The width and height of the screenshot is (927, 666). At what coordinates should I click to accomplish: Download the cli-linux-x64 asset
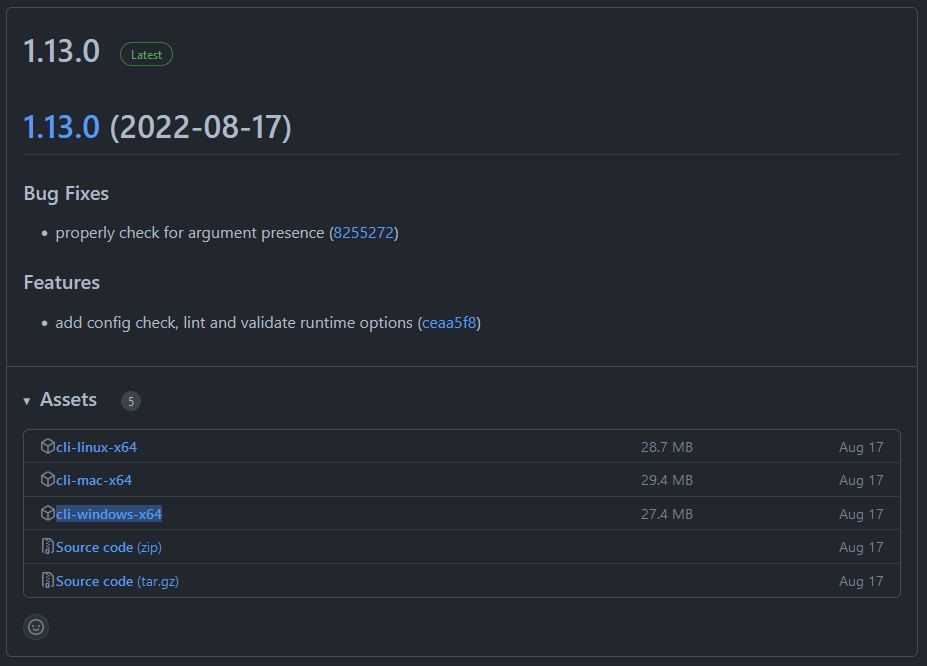pyautogui.click(x=96, y=447)
